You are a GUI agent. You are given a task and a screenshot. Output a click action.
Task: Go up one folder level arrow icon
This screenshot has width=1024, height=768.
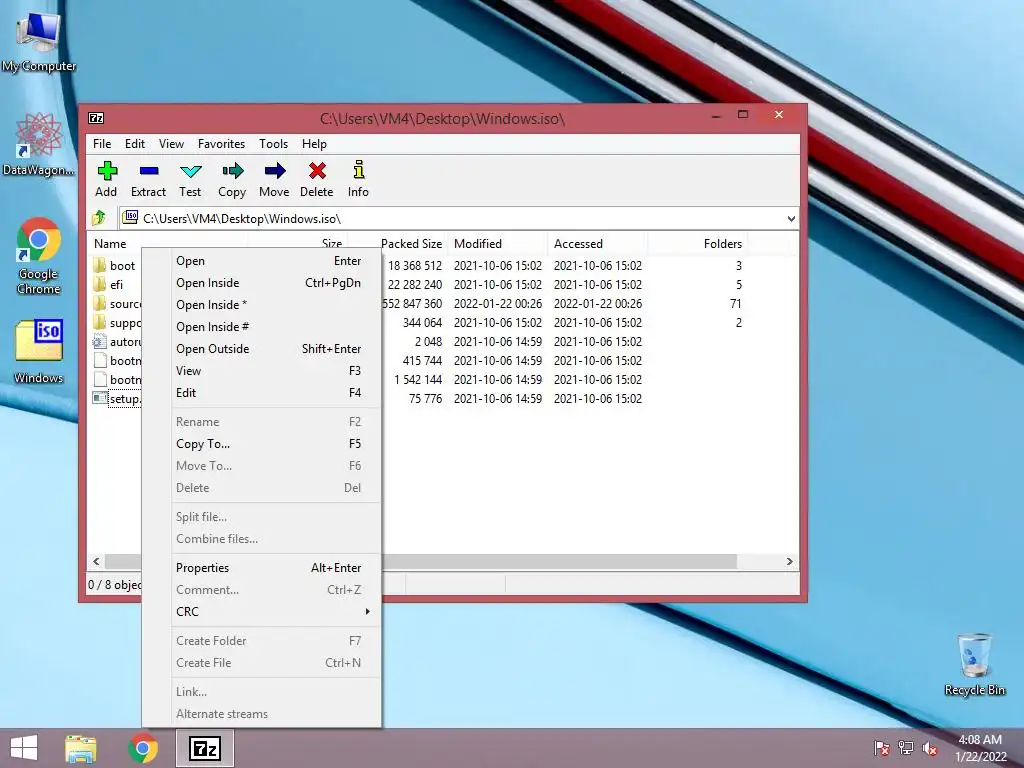(99, 217)
